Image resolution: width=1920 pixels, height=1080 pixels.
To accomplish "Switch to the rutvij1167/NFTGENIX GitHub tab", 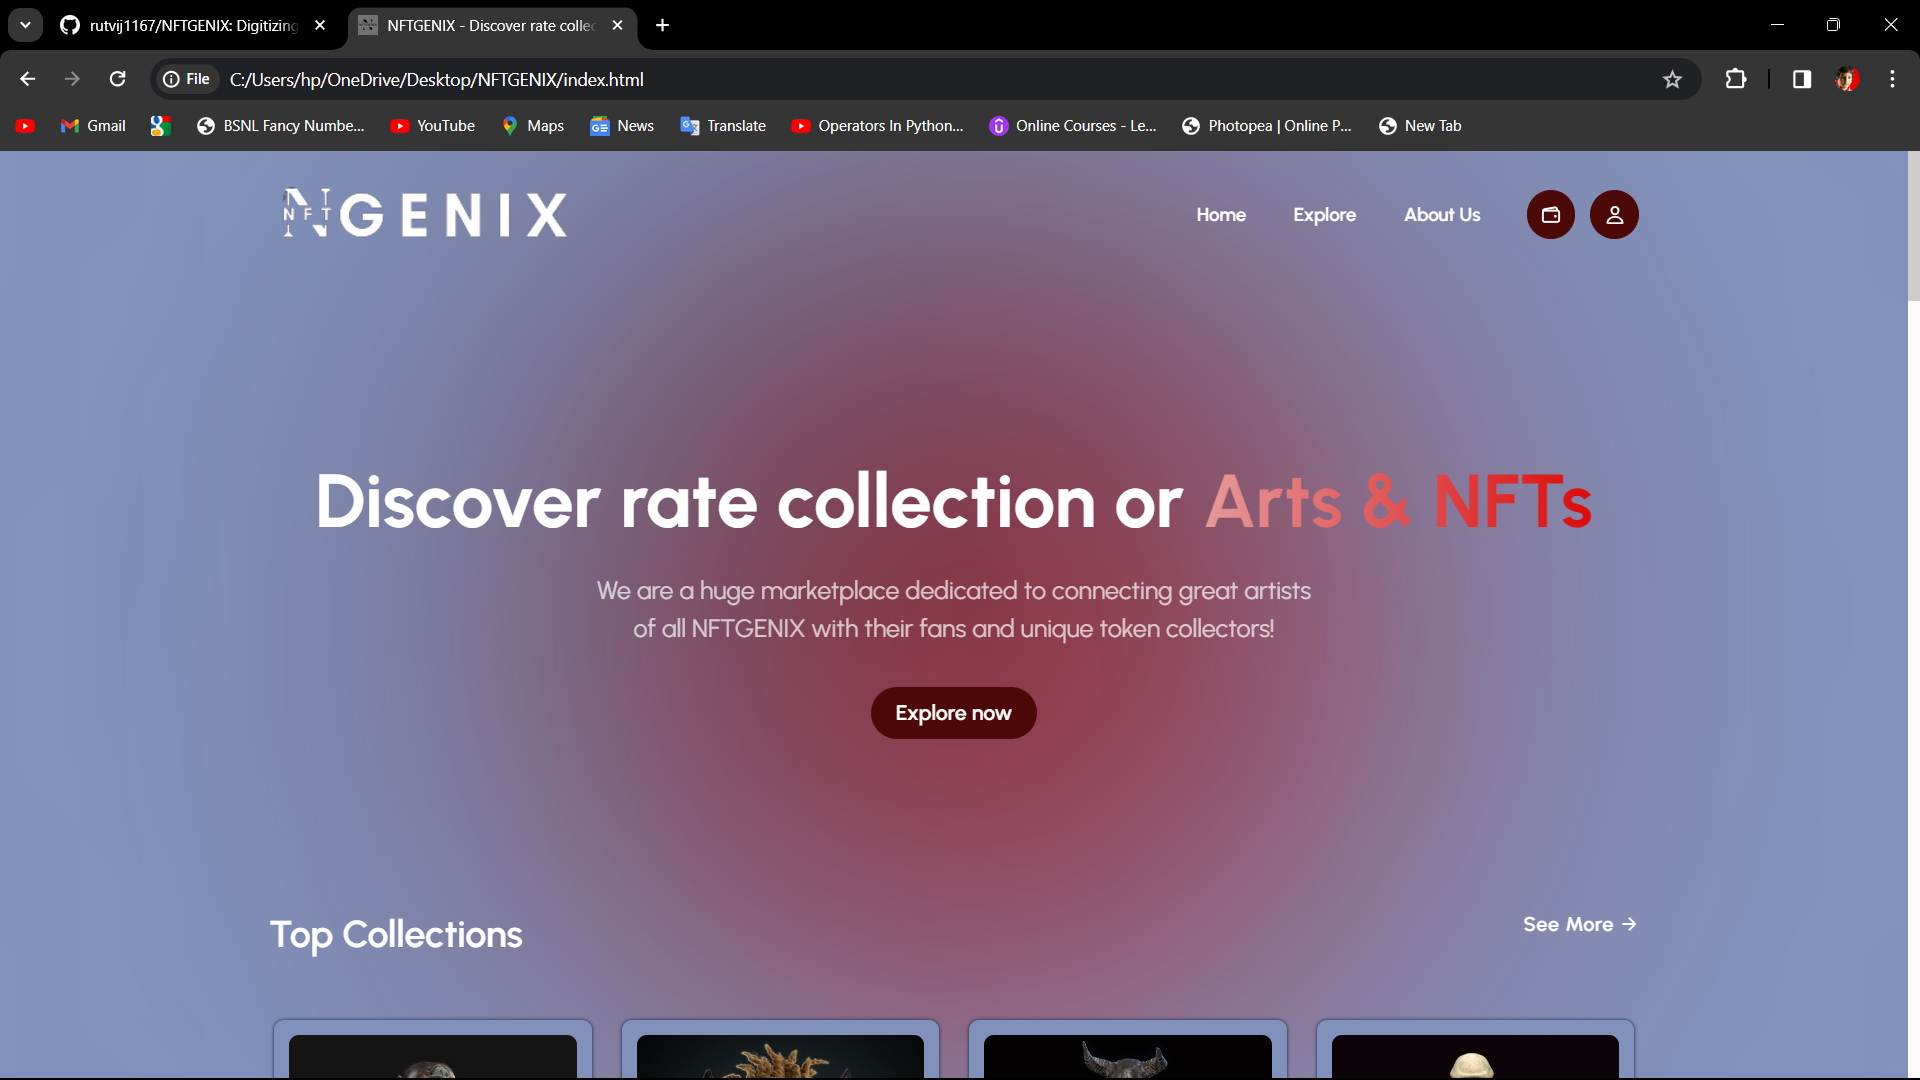I will (193, 25).
